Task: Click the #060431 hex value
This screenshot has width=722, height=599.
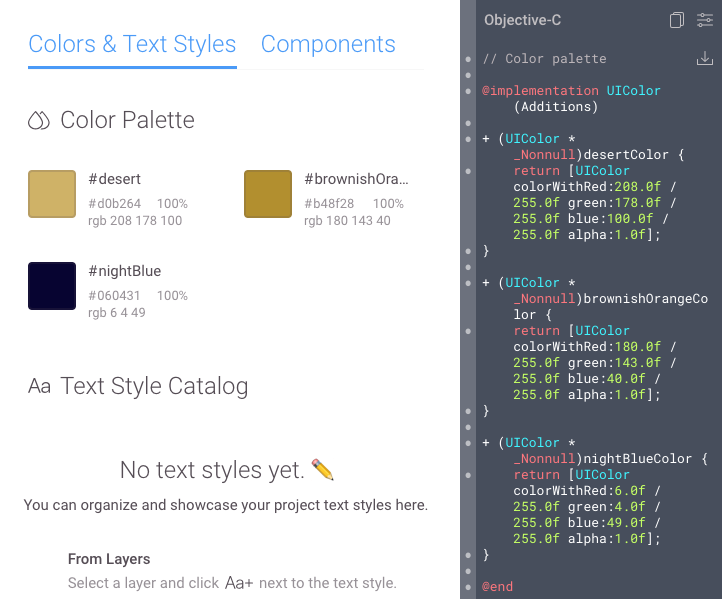Action: [x=114, y=296]
